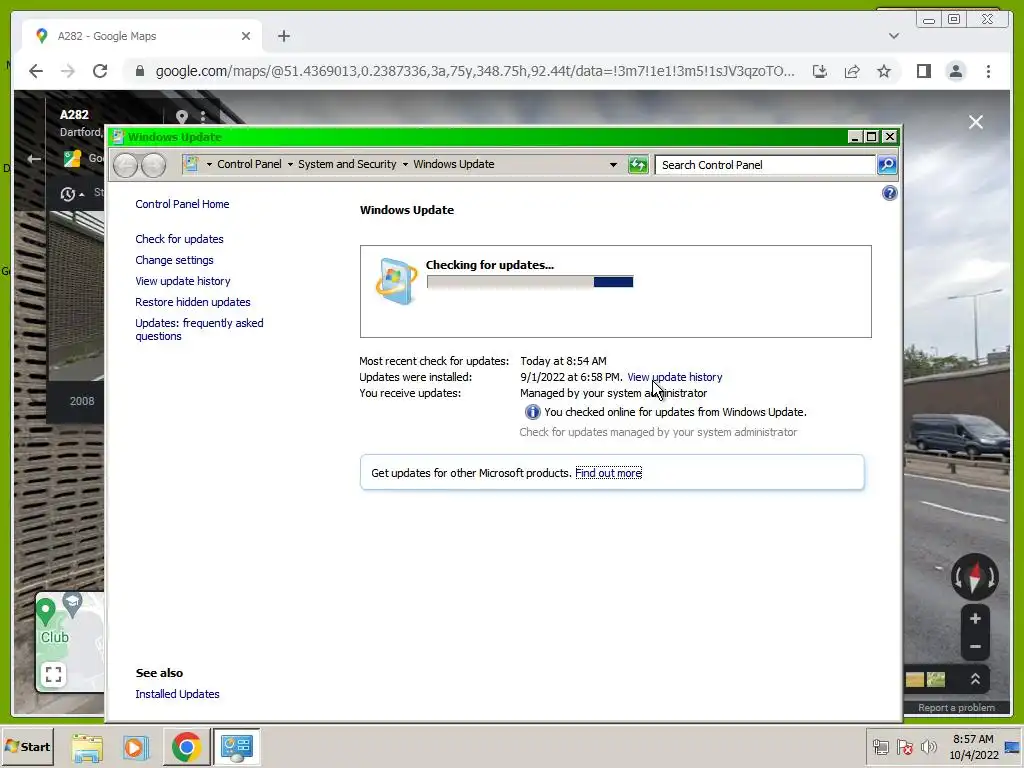This screenshot has height=768, width=1024.
Task: Open File Explorer from the taskbar
Action: [87, 747]
